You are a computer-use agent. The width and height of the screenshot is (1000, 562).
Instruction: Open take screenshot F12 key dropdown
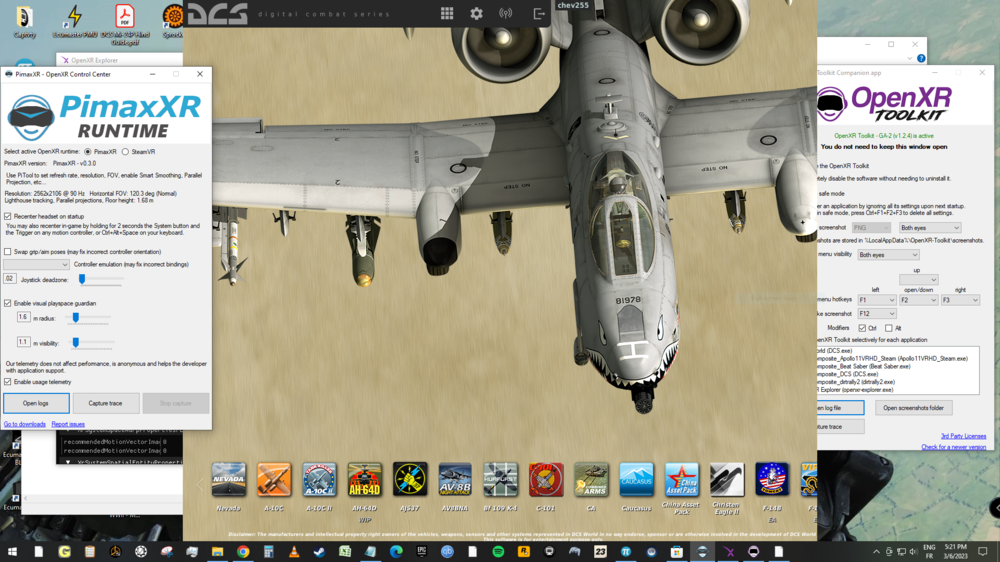(x=876, y=314)
